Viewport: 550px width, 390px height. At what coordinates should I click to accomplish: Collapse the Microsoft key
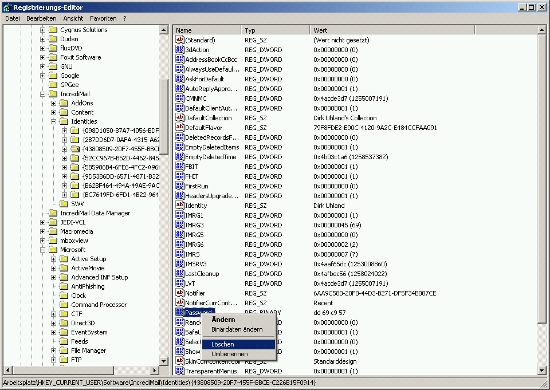point(42,250)
